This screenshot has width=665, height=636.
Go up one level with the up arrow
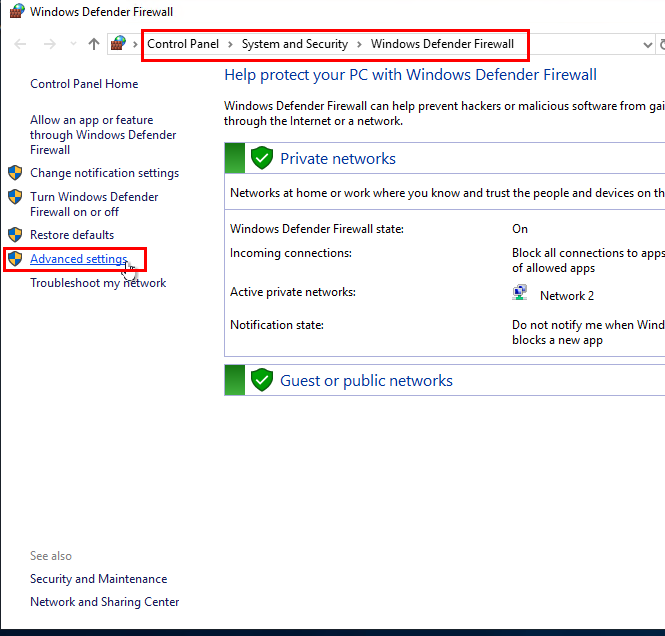point(94,44)
